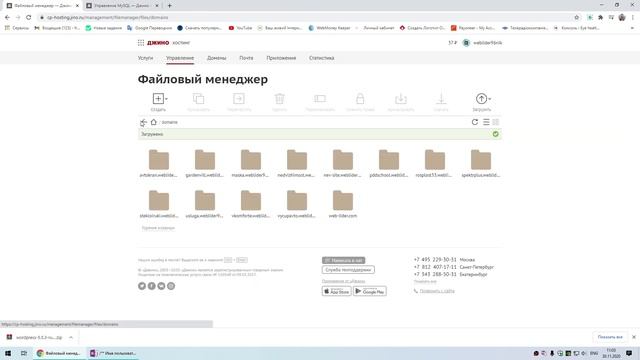Image resolution: width=640 pixels, height=360 pixels.
Task: Switch to list view
Action: 486,122
